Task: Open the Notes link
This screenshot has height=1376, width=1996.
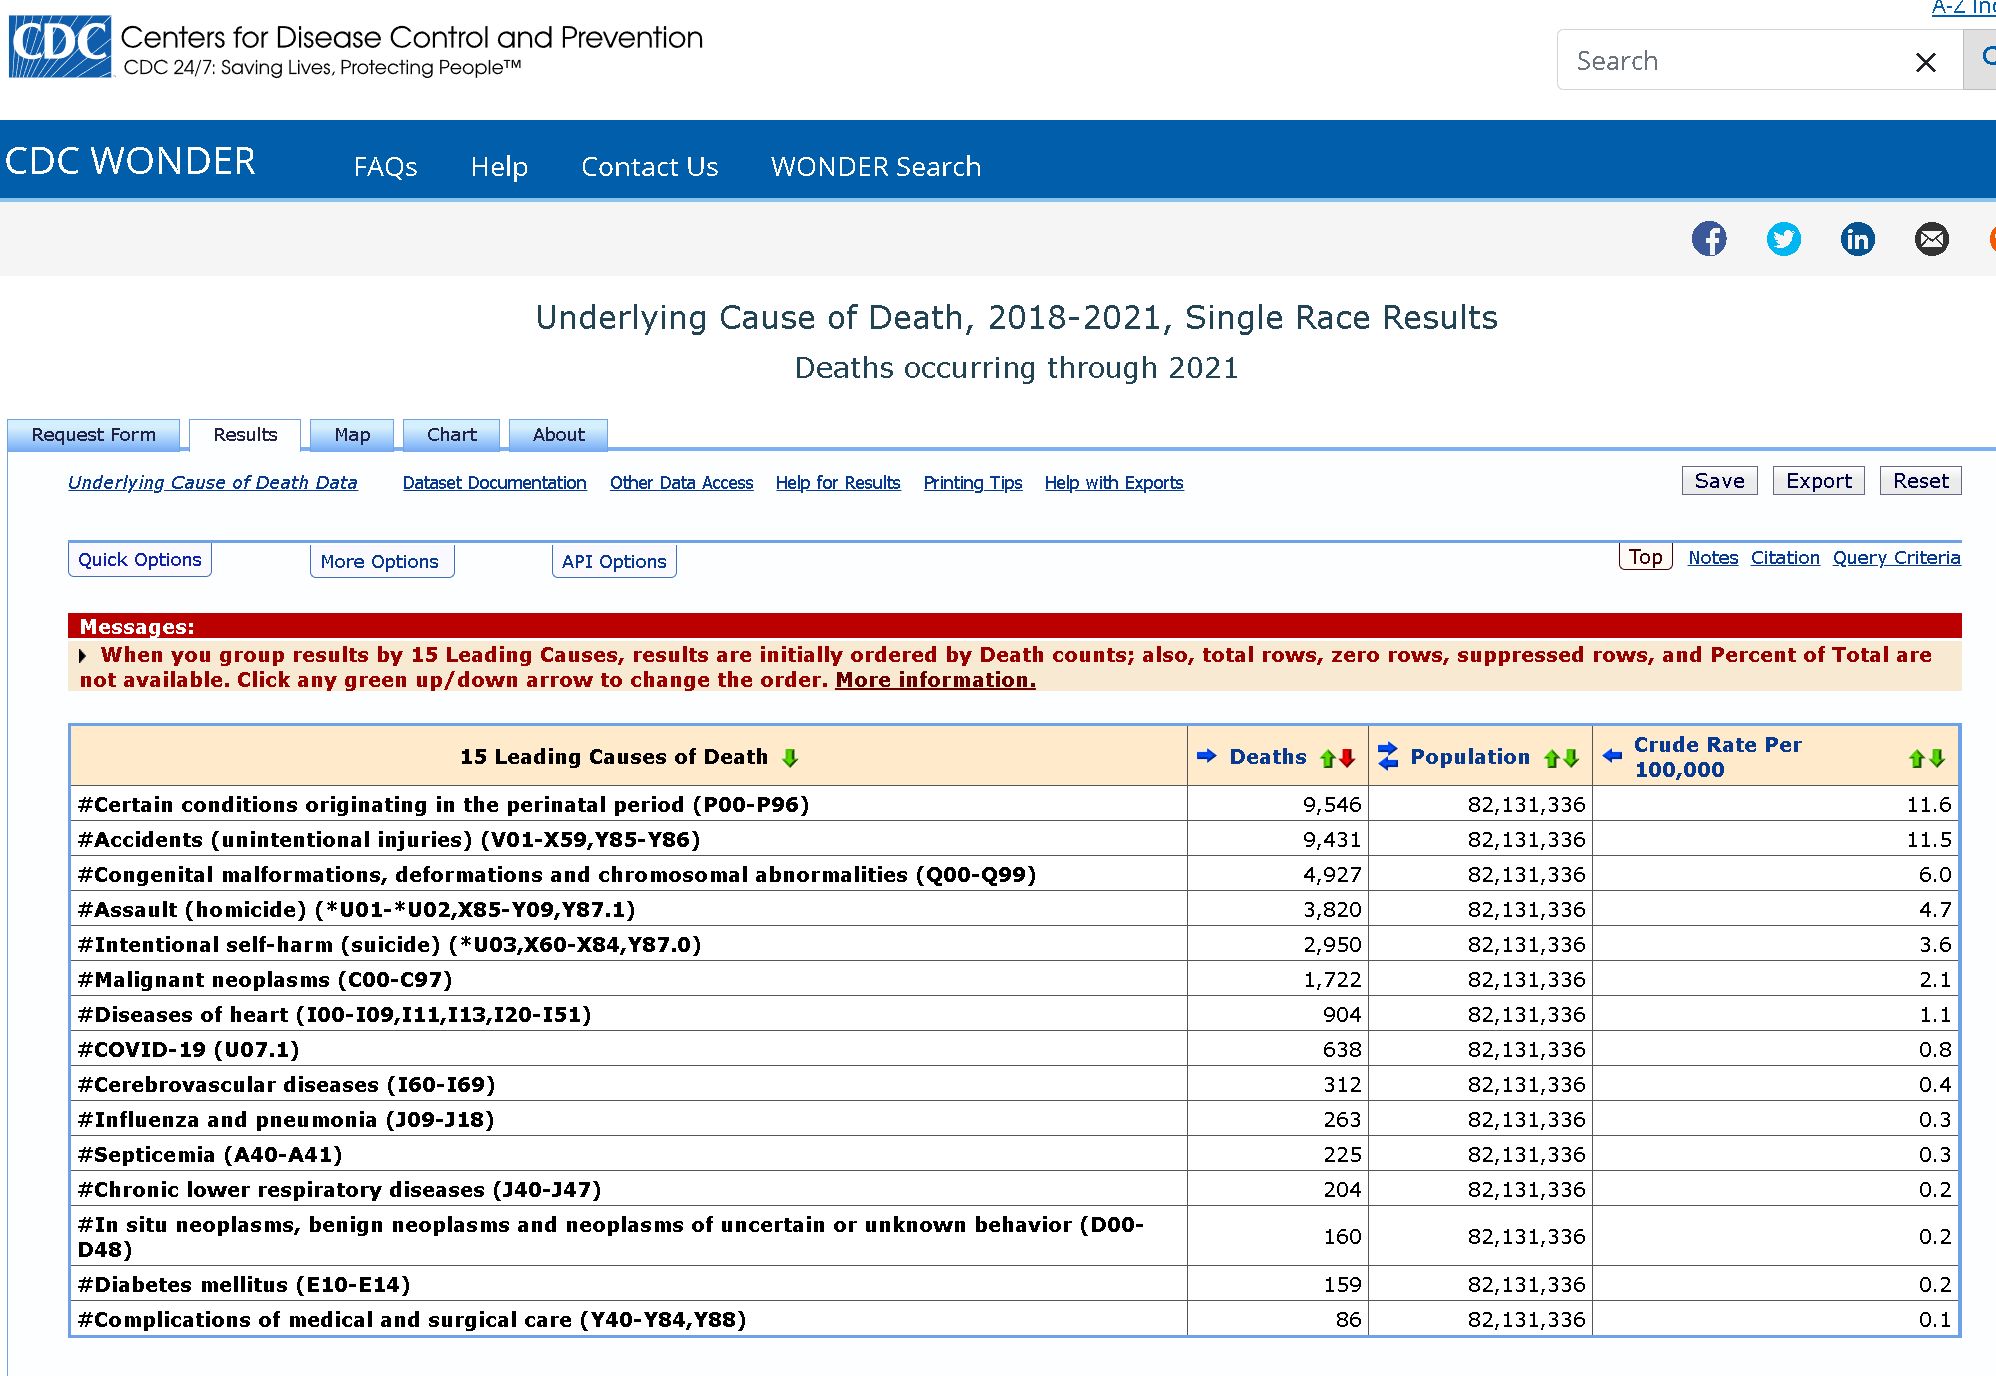Action: [x=1713, y=558]
